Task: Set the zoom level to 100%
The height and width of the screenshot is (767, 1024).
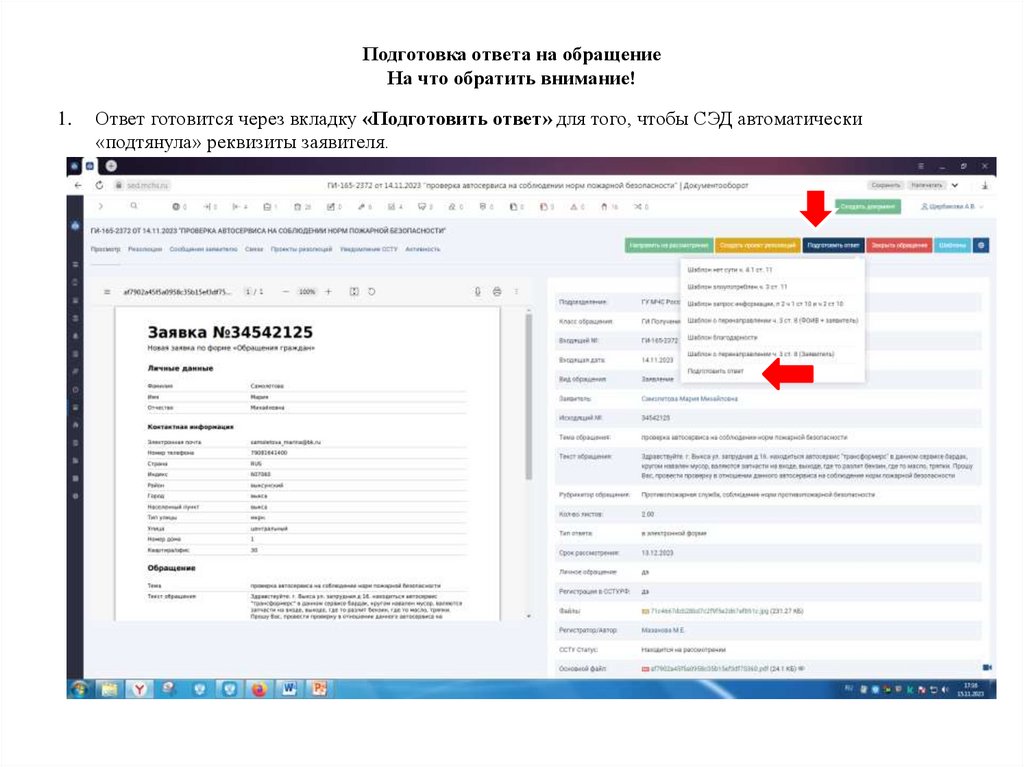Action: tap(305, 292)
